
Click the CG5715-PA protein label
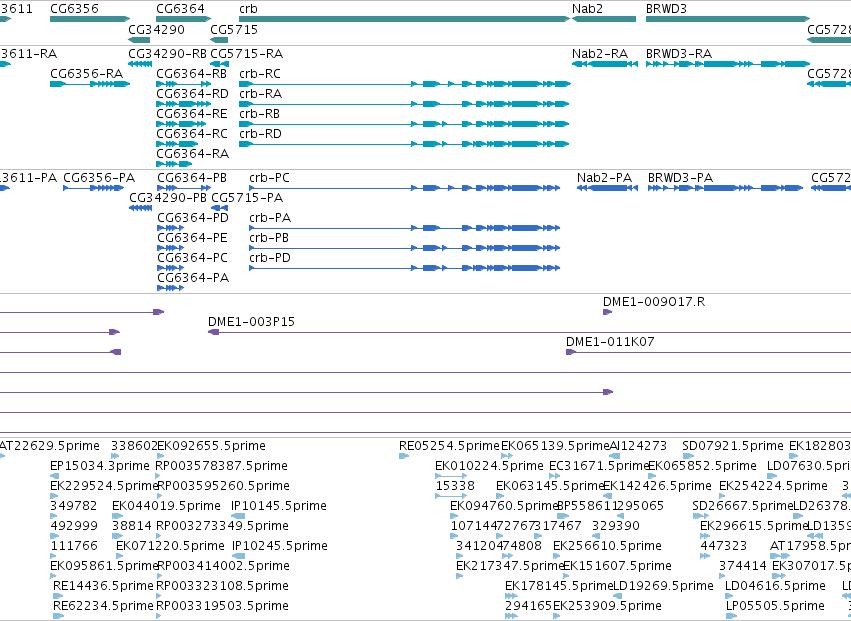click(247, 198)
